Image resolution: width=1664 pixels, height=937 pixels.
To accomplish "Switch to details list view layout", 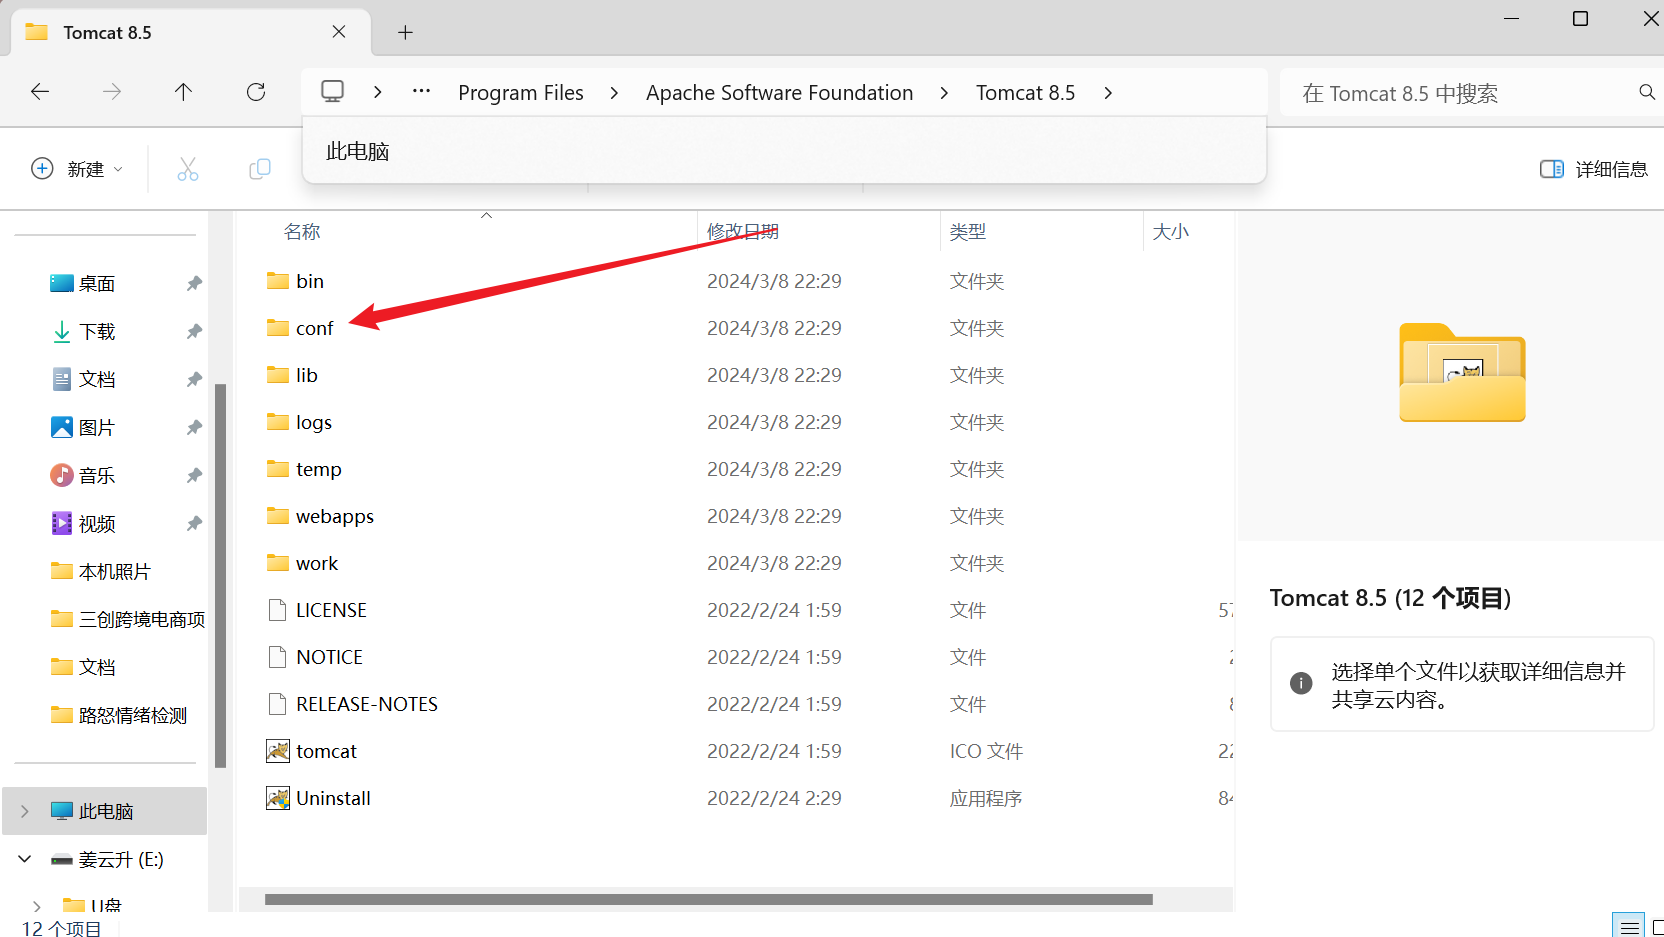I will 1628,926.
